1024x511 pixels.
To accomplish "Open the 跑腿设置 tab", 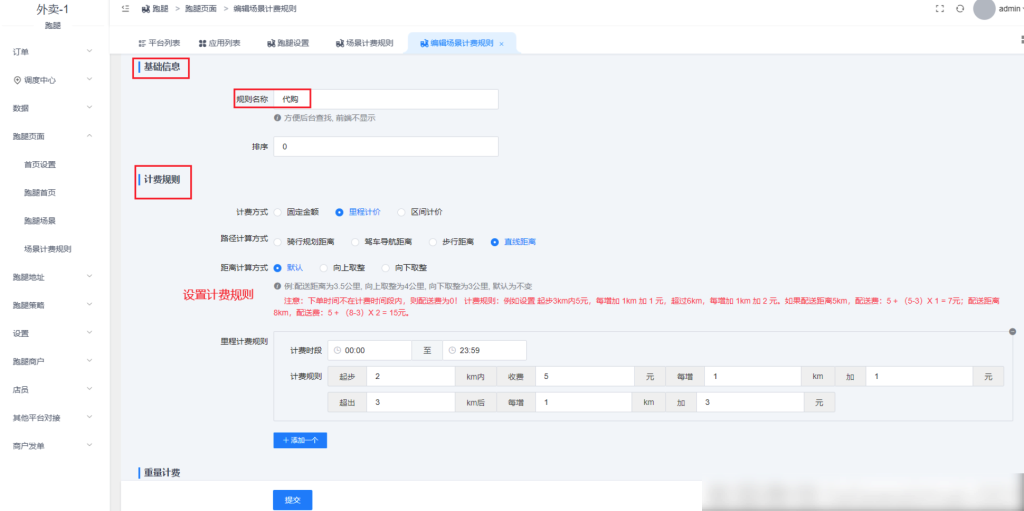I will point(288,44).
